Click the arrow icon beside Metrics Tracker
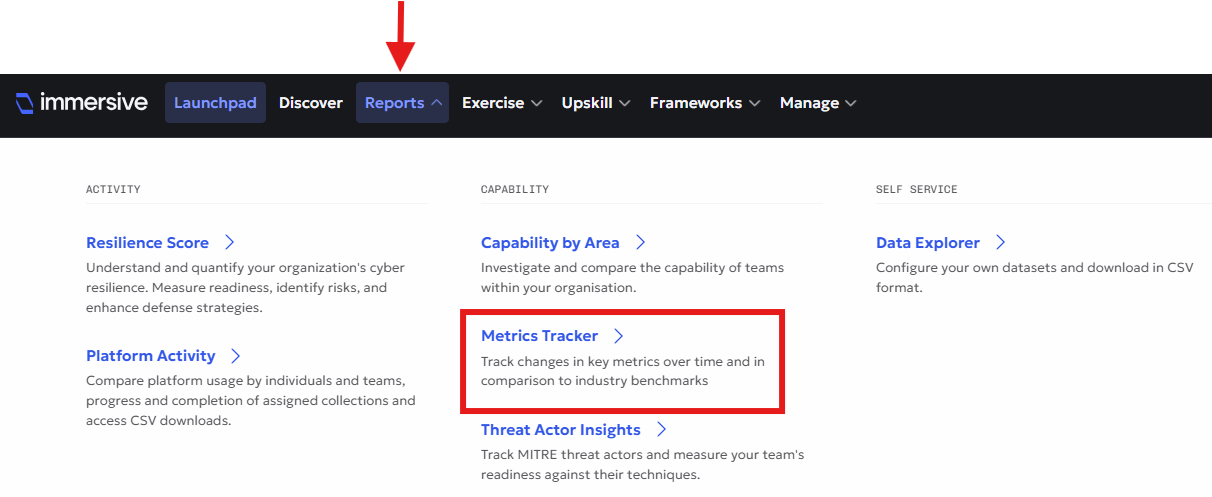1212x497 pixels. point(618,336)
